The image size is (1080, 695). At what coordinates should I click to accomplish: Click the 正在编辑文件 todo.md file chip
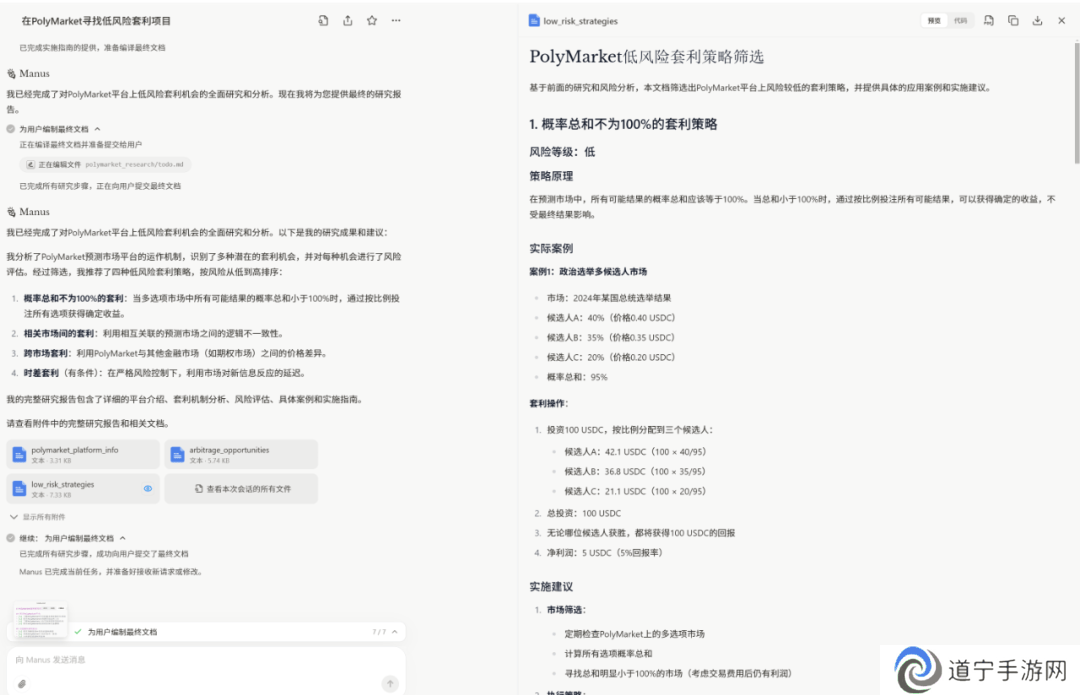pyautogui.click(x=105, y=165)
